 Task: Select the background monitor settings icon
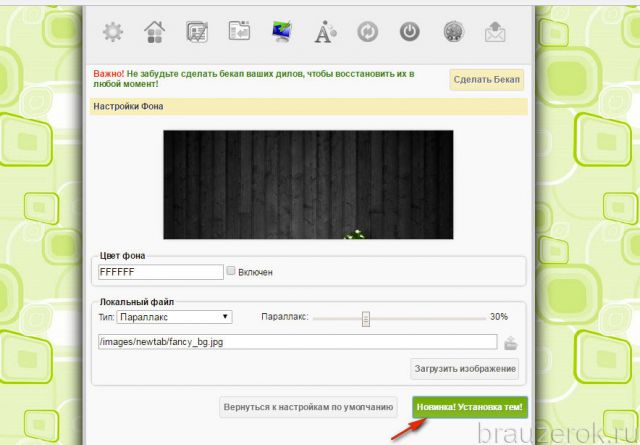(x=282, y=31)
